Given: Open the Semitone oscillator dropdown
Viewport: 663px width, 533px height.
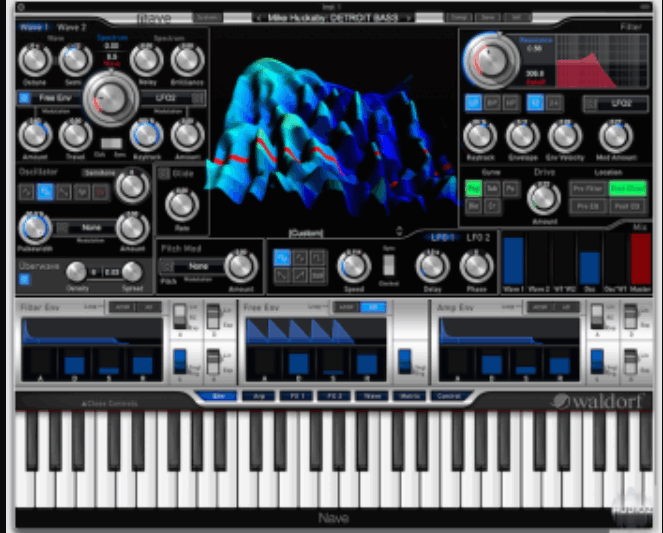Looking at the screenshot, I should pyautogui.click(x=99, y=173).
